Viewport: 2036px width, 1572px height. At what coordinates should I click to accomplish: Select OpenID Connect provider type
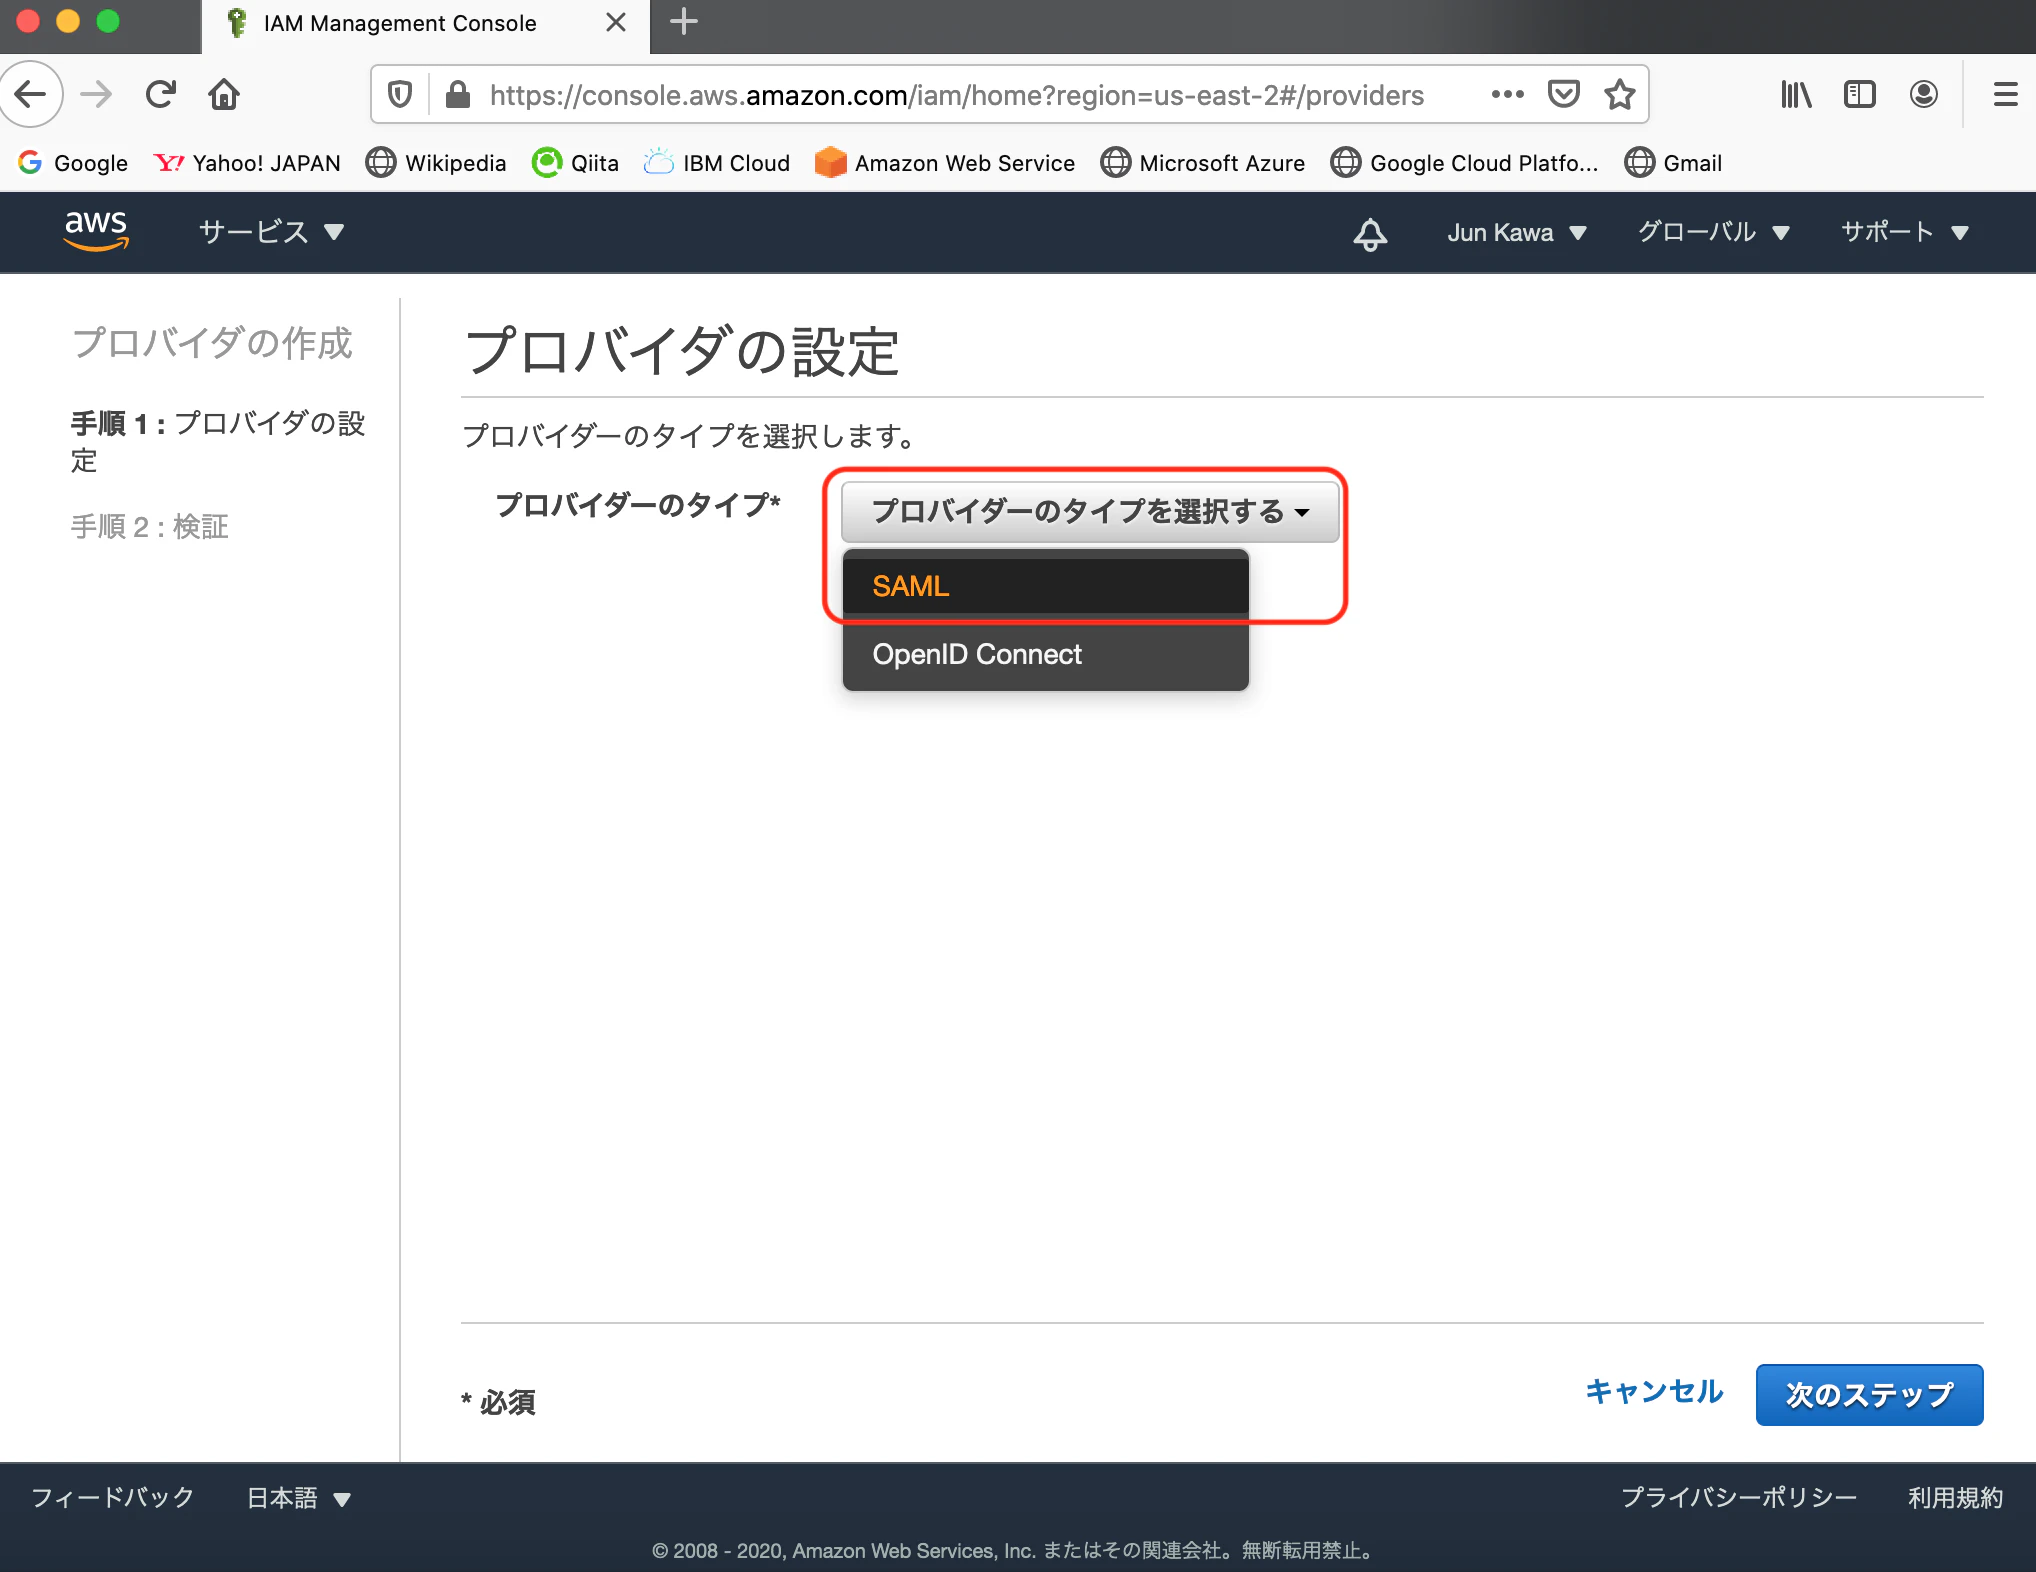pos(1046,654)
